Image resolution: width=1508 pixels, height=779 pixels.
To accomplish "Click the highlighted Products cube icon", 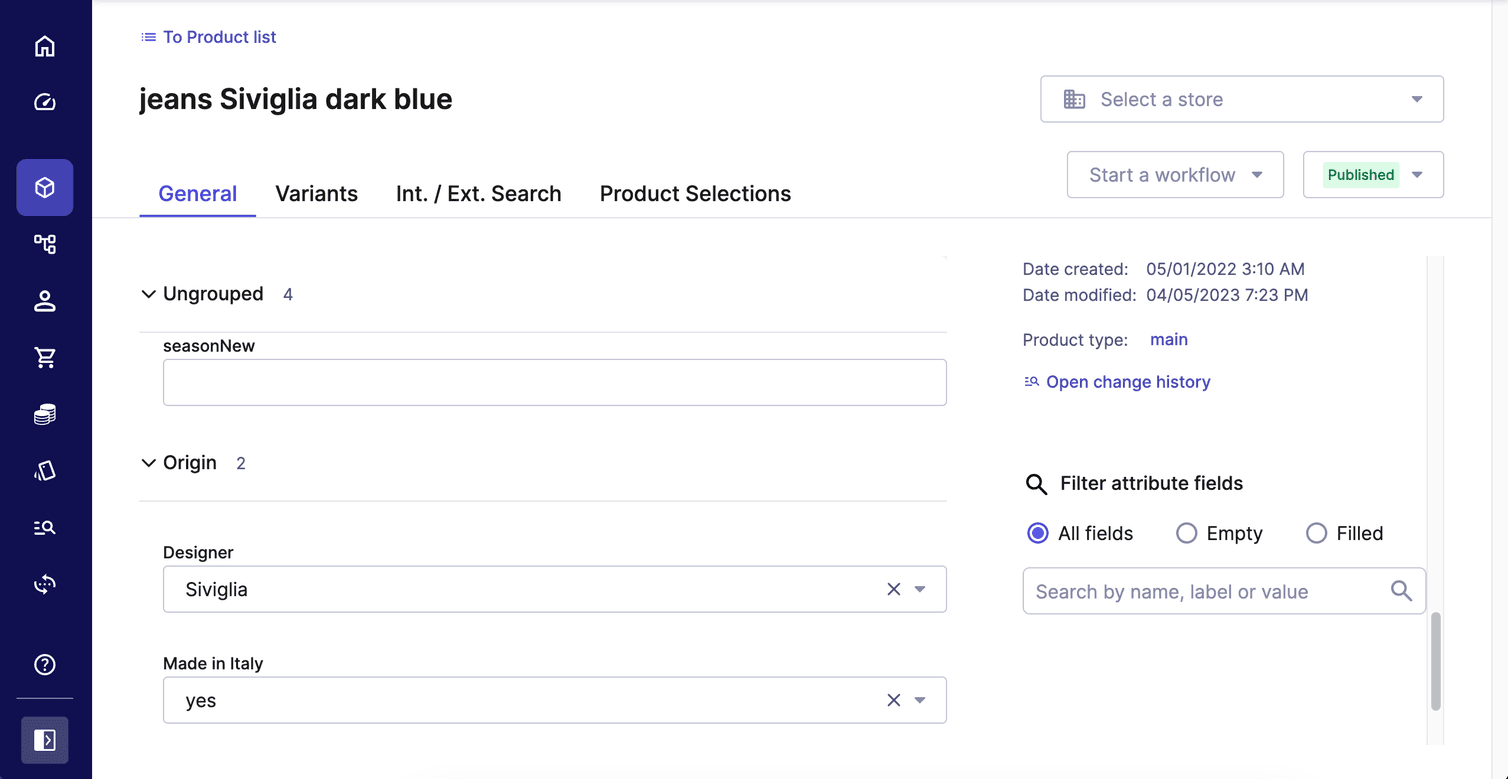I will (x=44, y=187).
